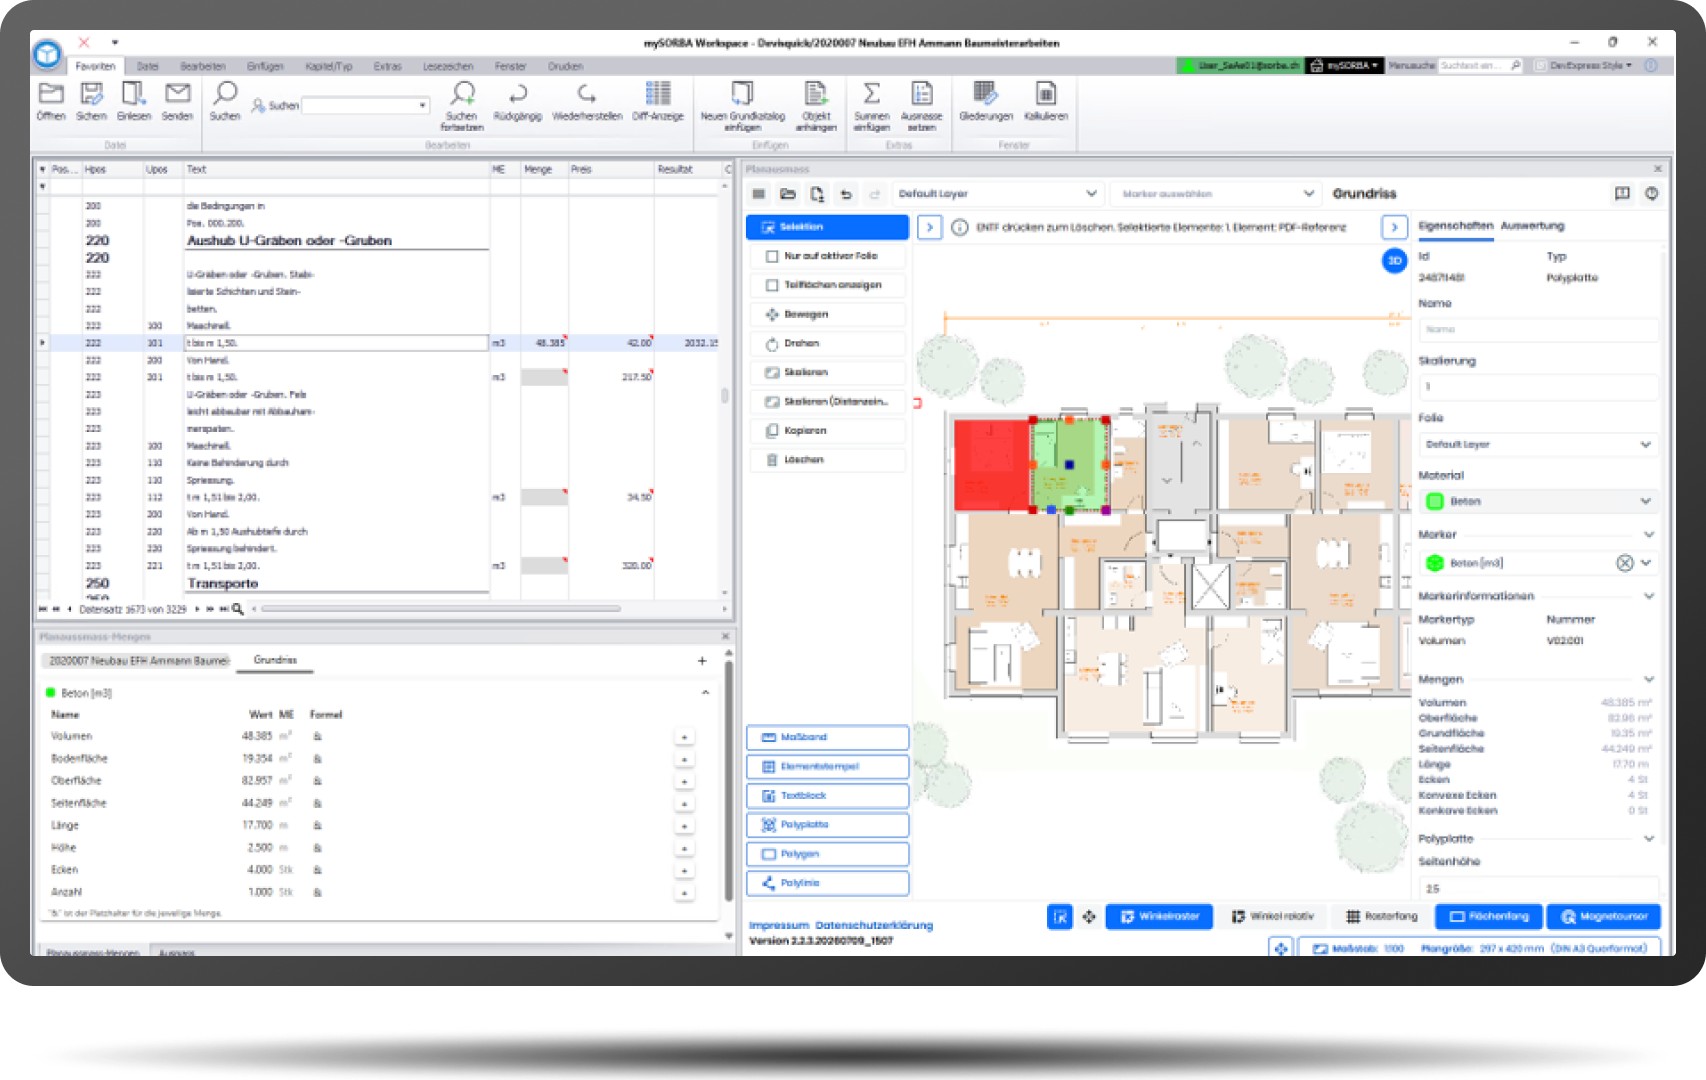Viewport: 1706px width, 1080px height.
Task: Click the Kalkulieren calculator icon
Action: pyautogui.click(x=1046, y=94)
